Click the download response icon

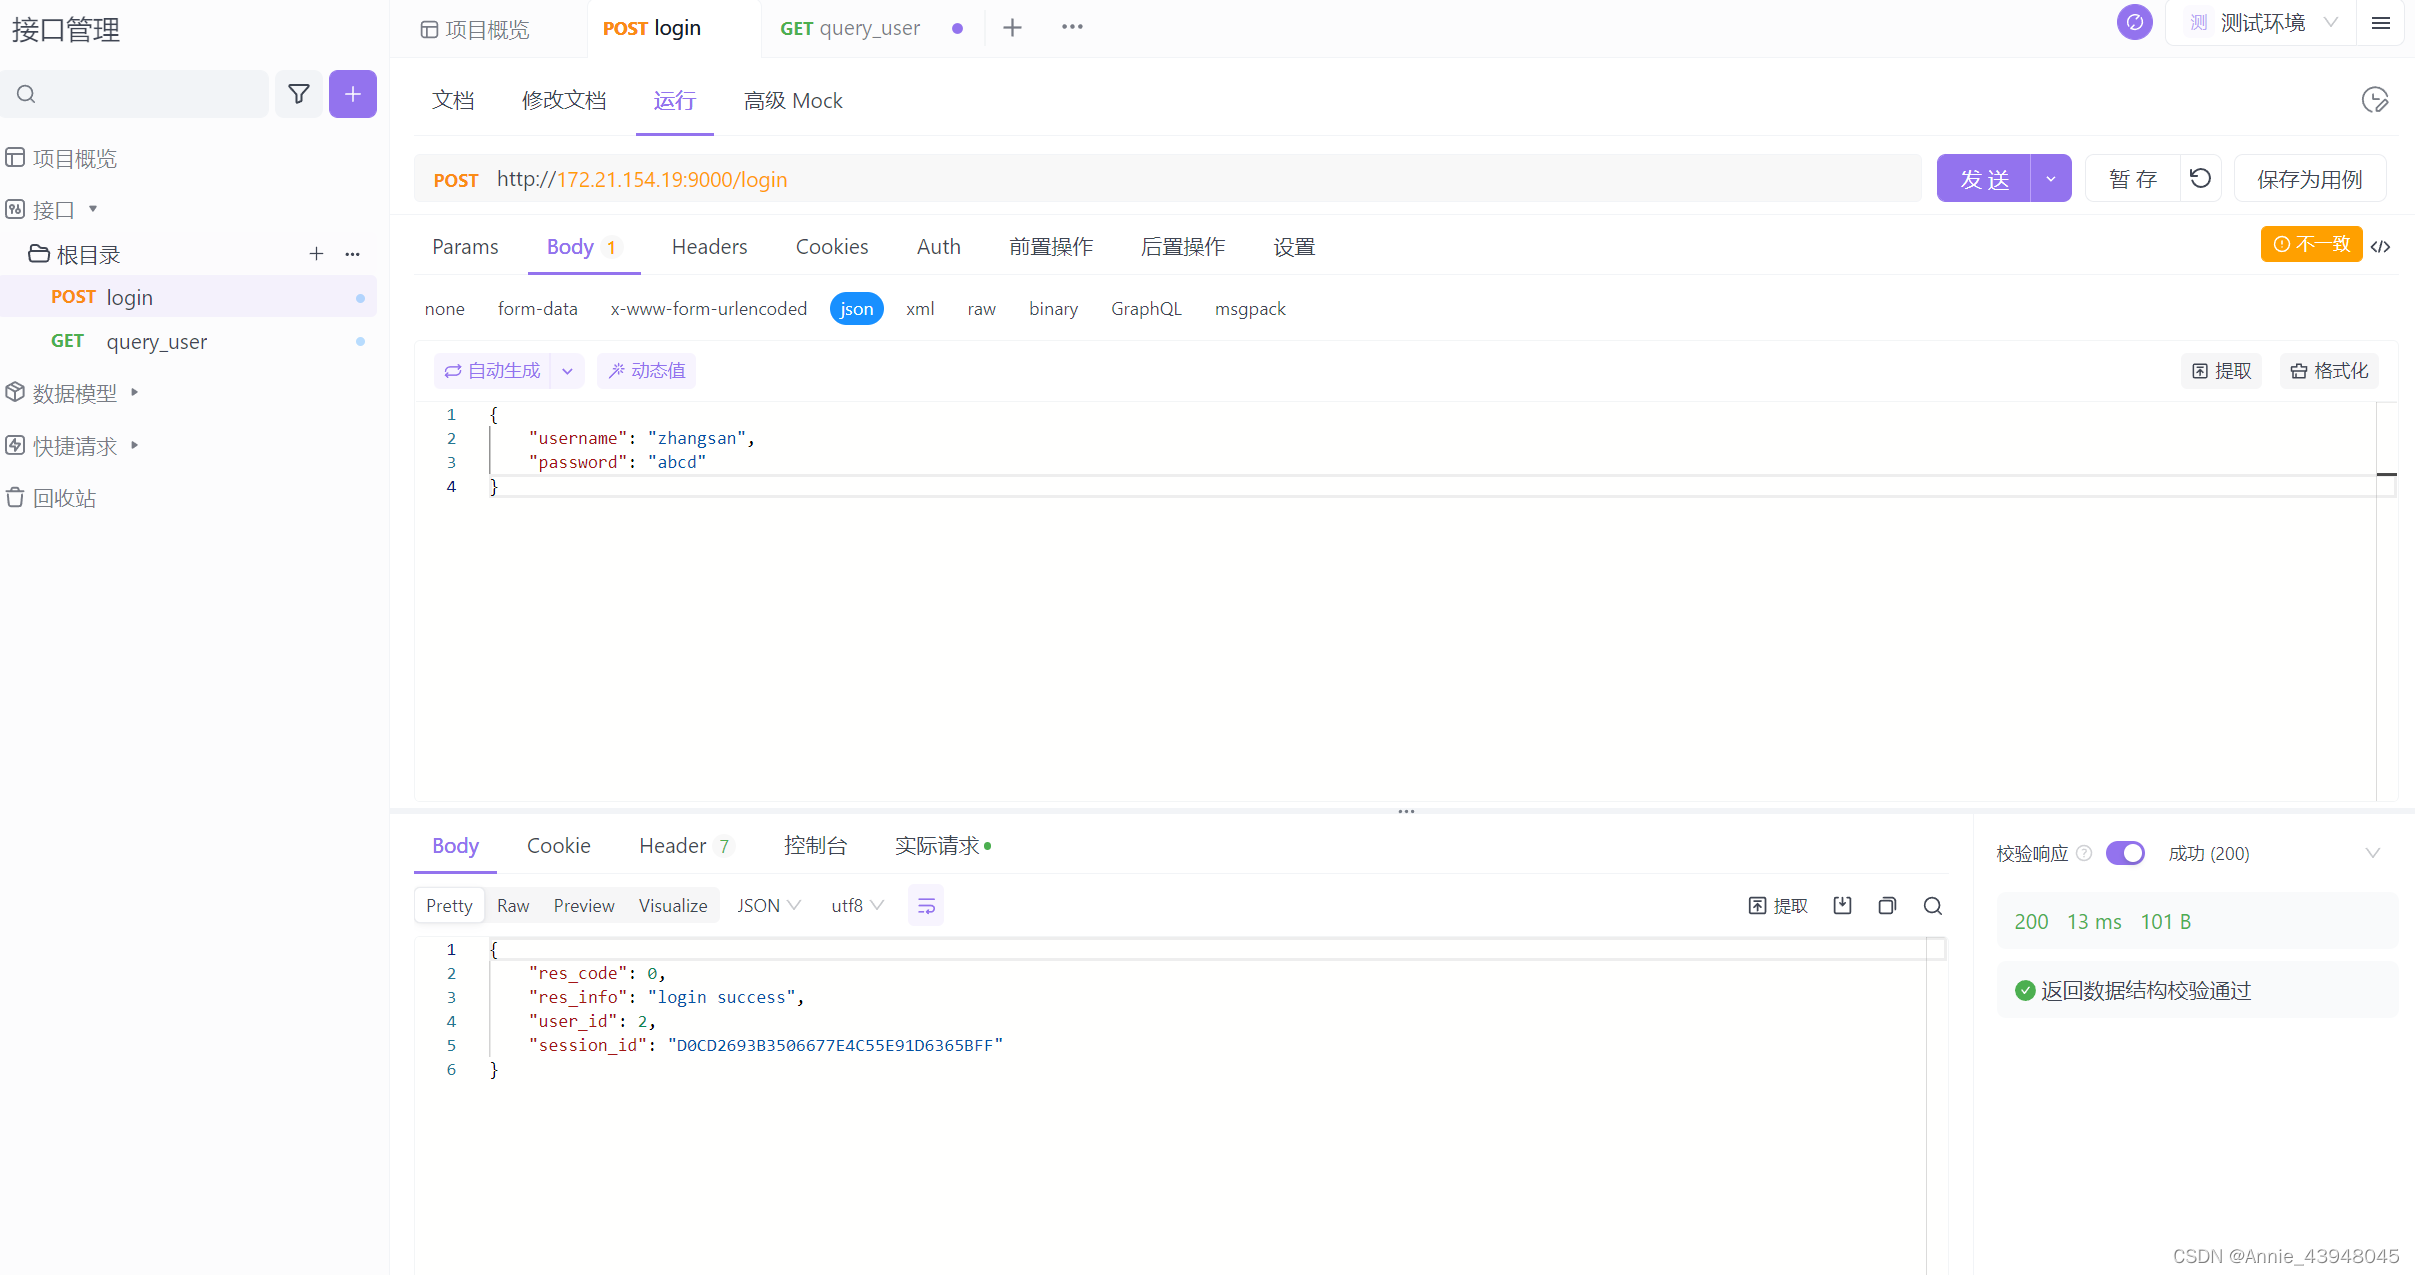(x=1842, y=906)
